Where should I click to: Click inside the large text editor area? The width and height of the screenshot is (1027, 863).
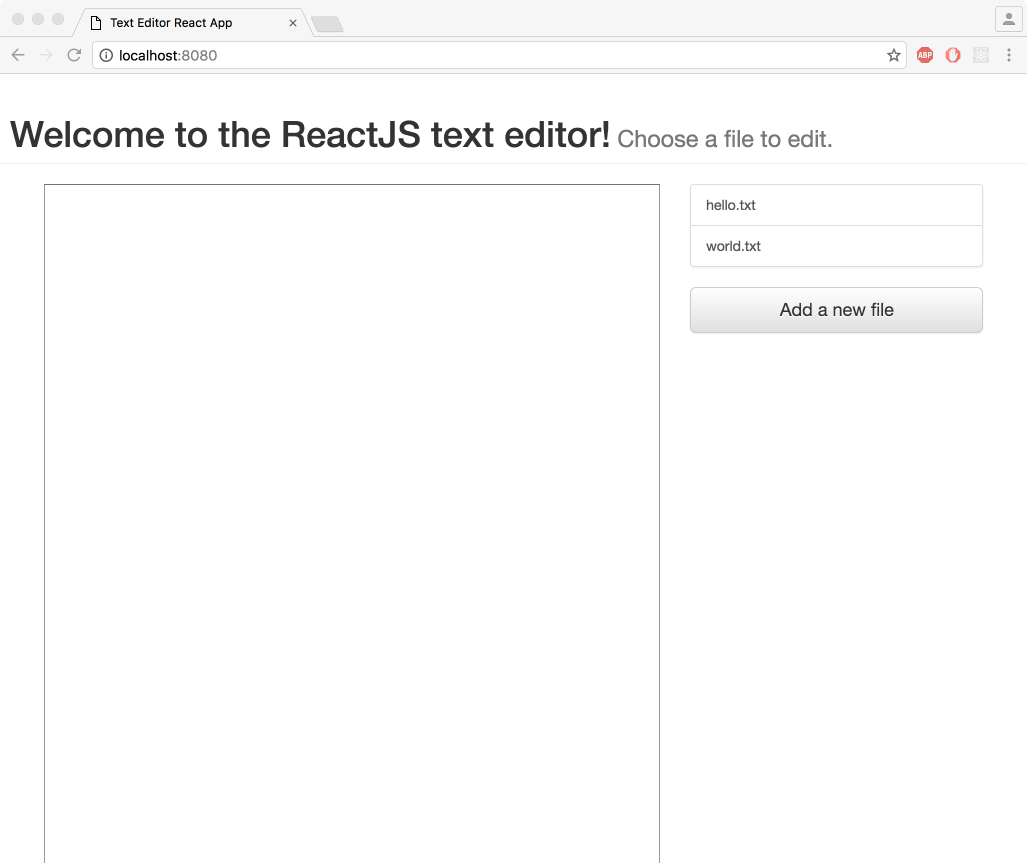(352, 524)
